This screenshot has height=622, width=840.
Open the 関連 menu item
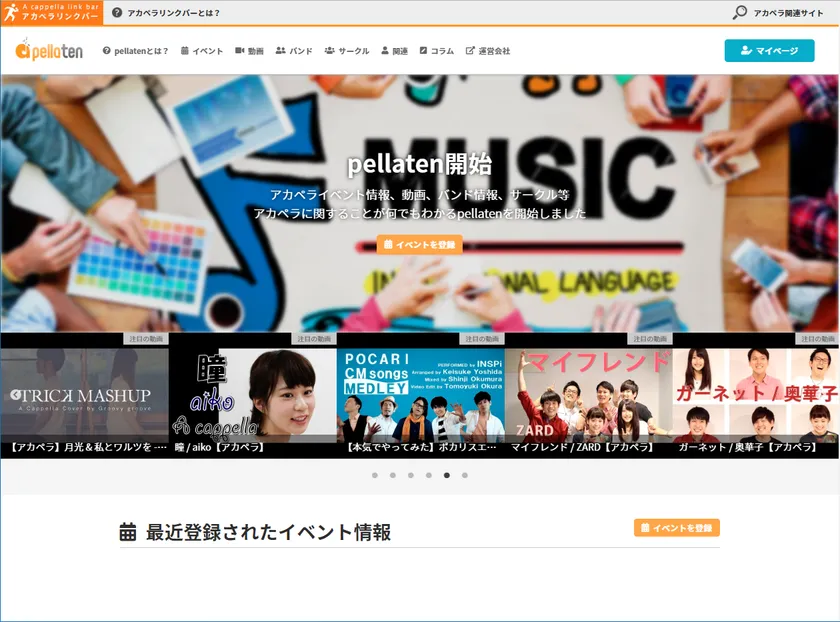(x=394, y=51)
